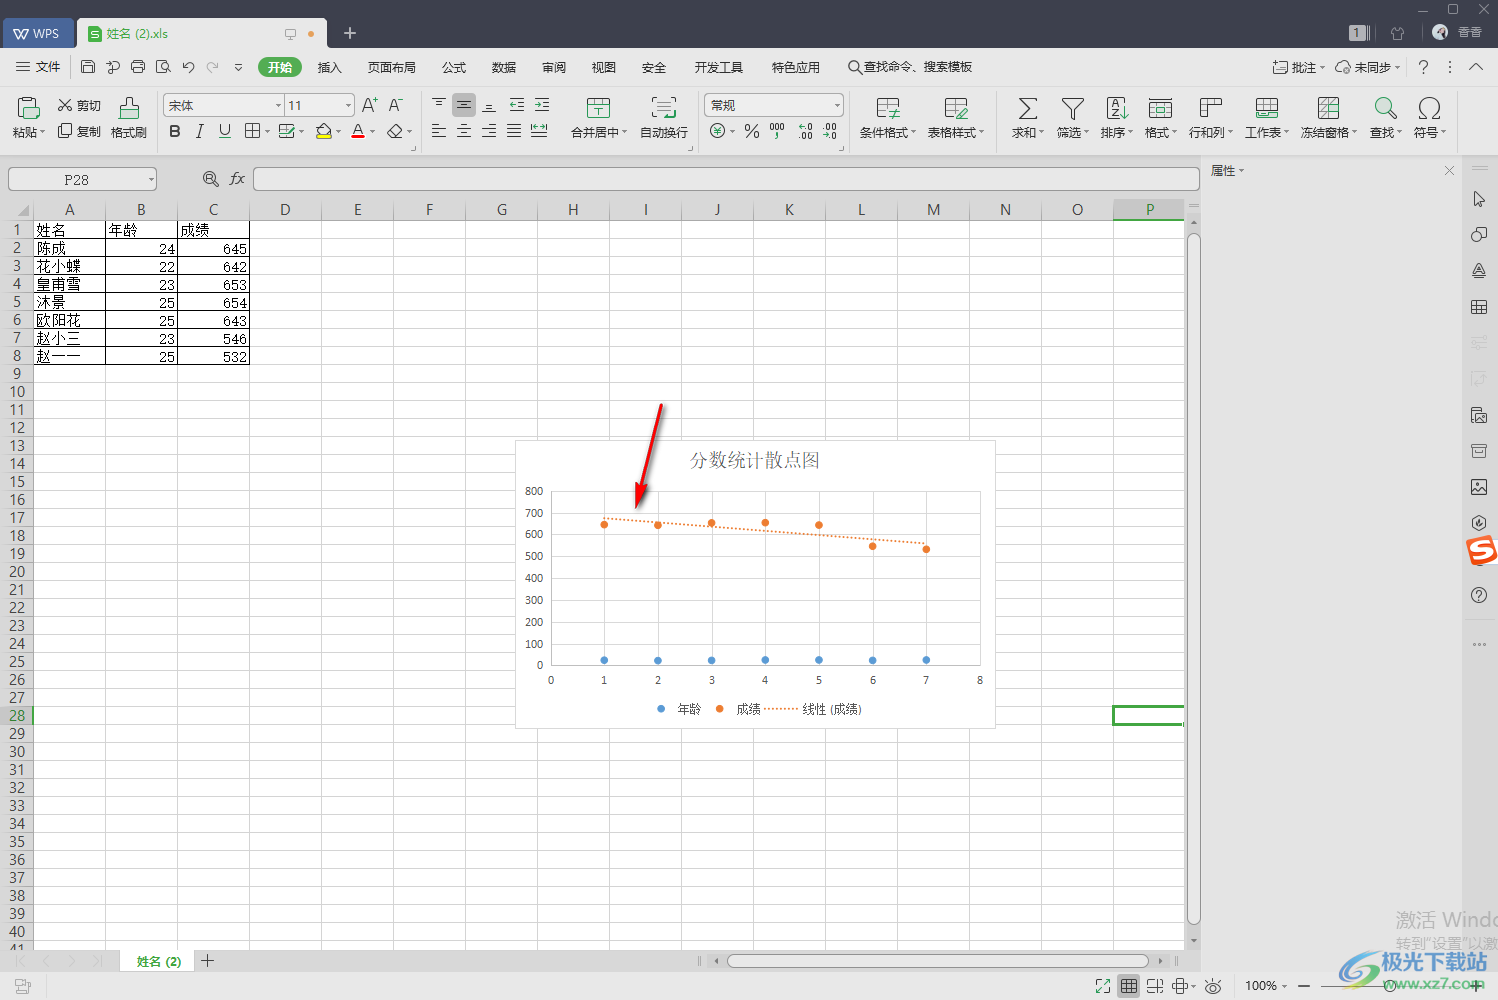Open the Page Layout (页面布局) tab
This screenshot has width=1498, height=1000.
[392, 67]
